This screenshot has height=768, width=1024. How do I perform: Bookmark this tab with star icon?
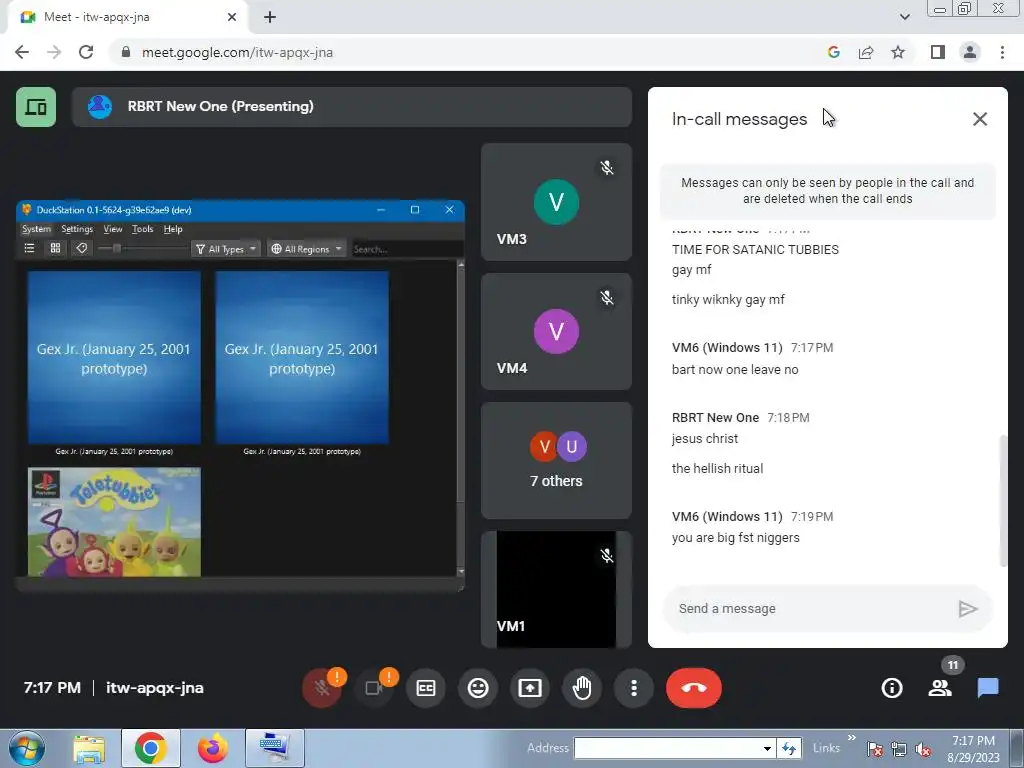tap(898, 52)
